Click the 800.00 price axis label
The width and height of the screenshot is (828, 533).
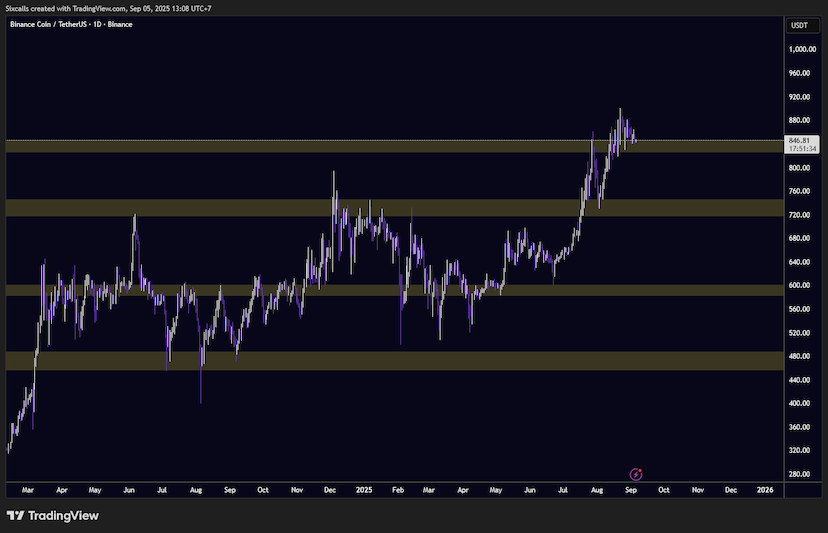tap(799, 167)
